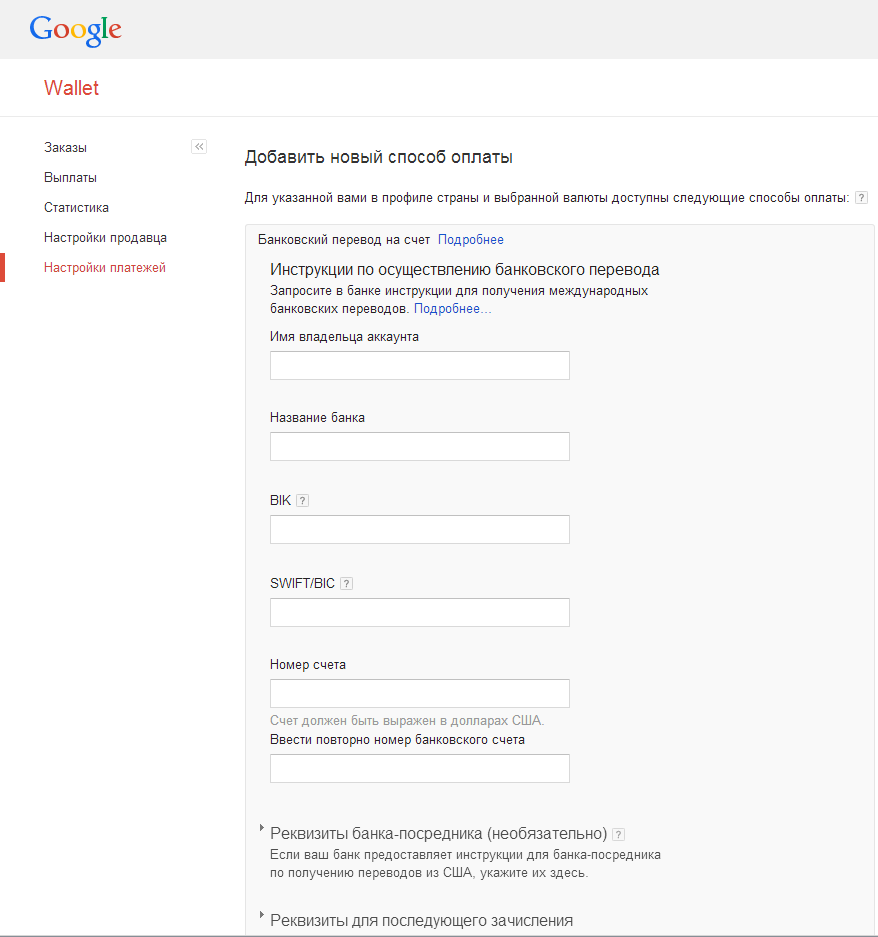Open help icon beside payment methods text

tap(861, 198)
